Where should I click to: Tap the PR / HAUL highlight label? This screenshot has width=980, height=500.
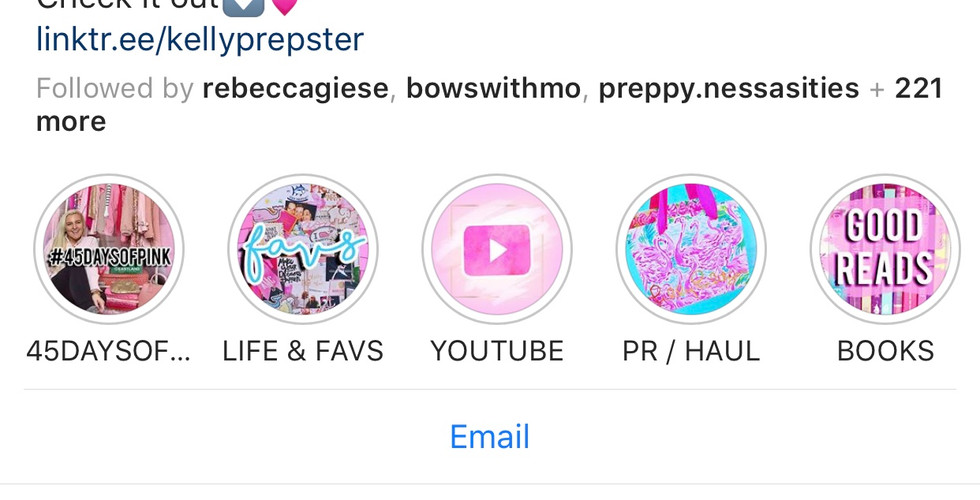(691, 351)
